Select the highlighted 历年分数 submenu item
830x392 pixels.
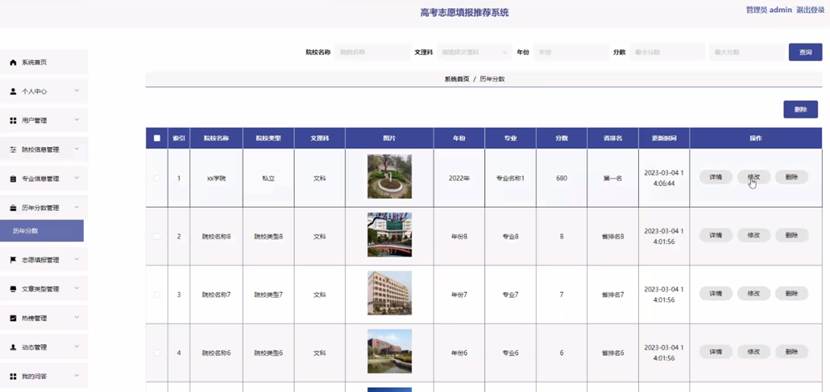(42, 231)
